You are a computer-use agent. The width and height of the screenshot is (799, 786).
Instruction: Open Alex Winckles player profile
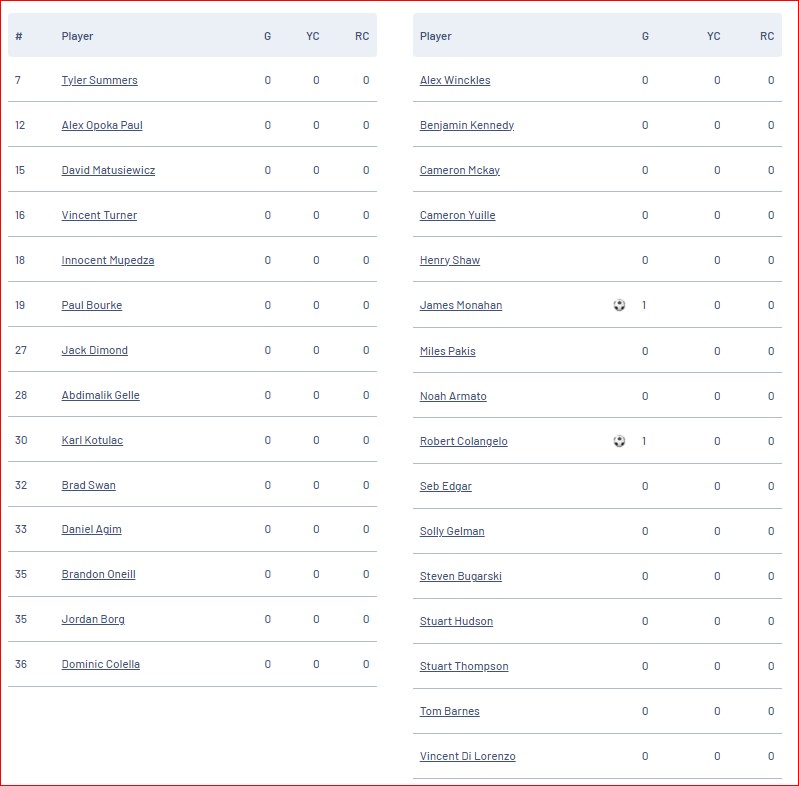click(x=455, y=80)
